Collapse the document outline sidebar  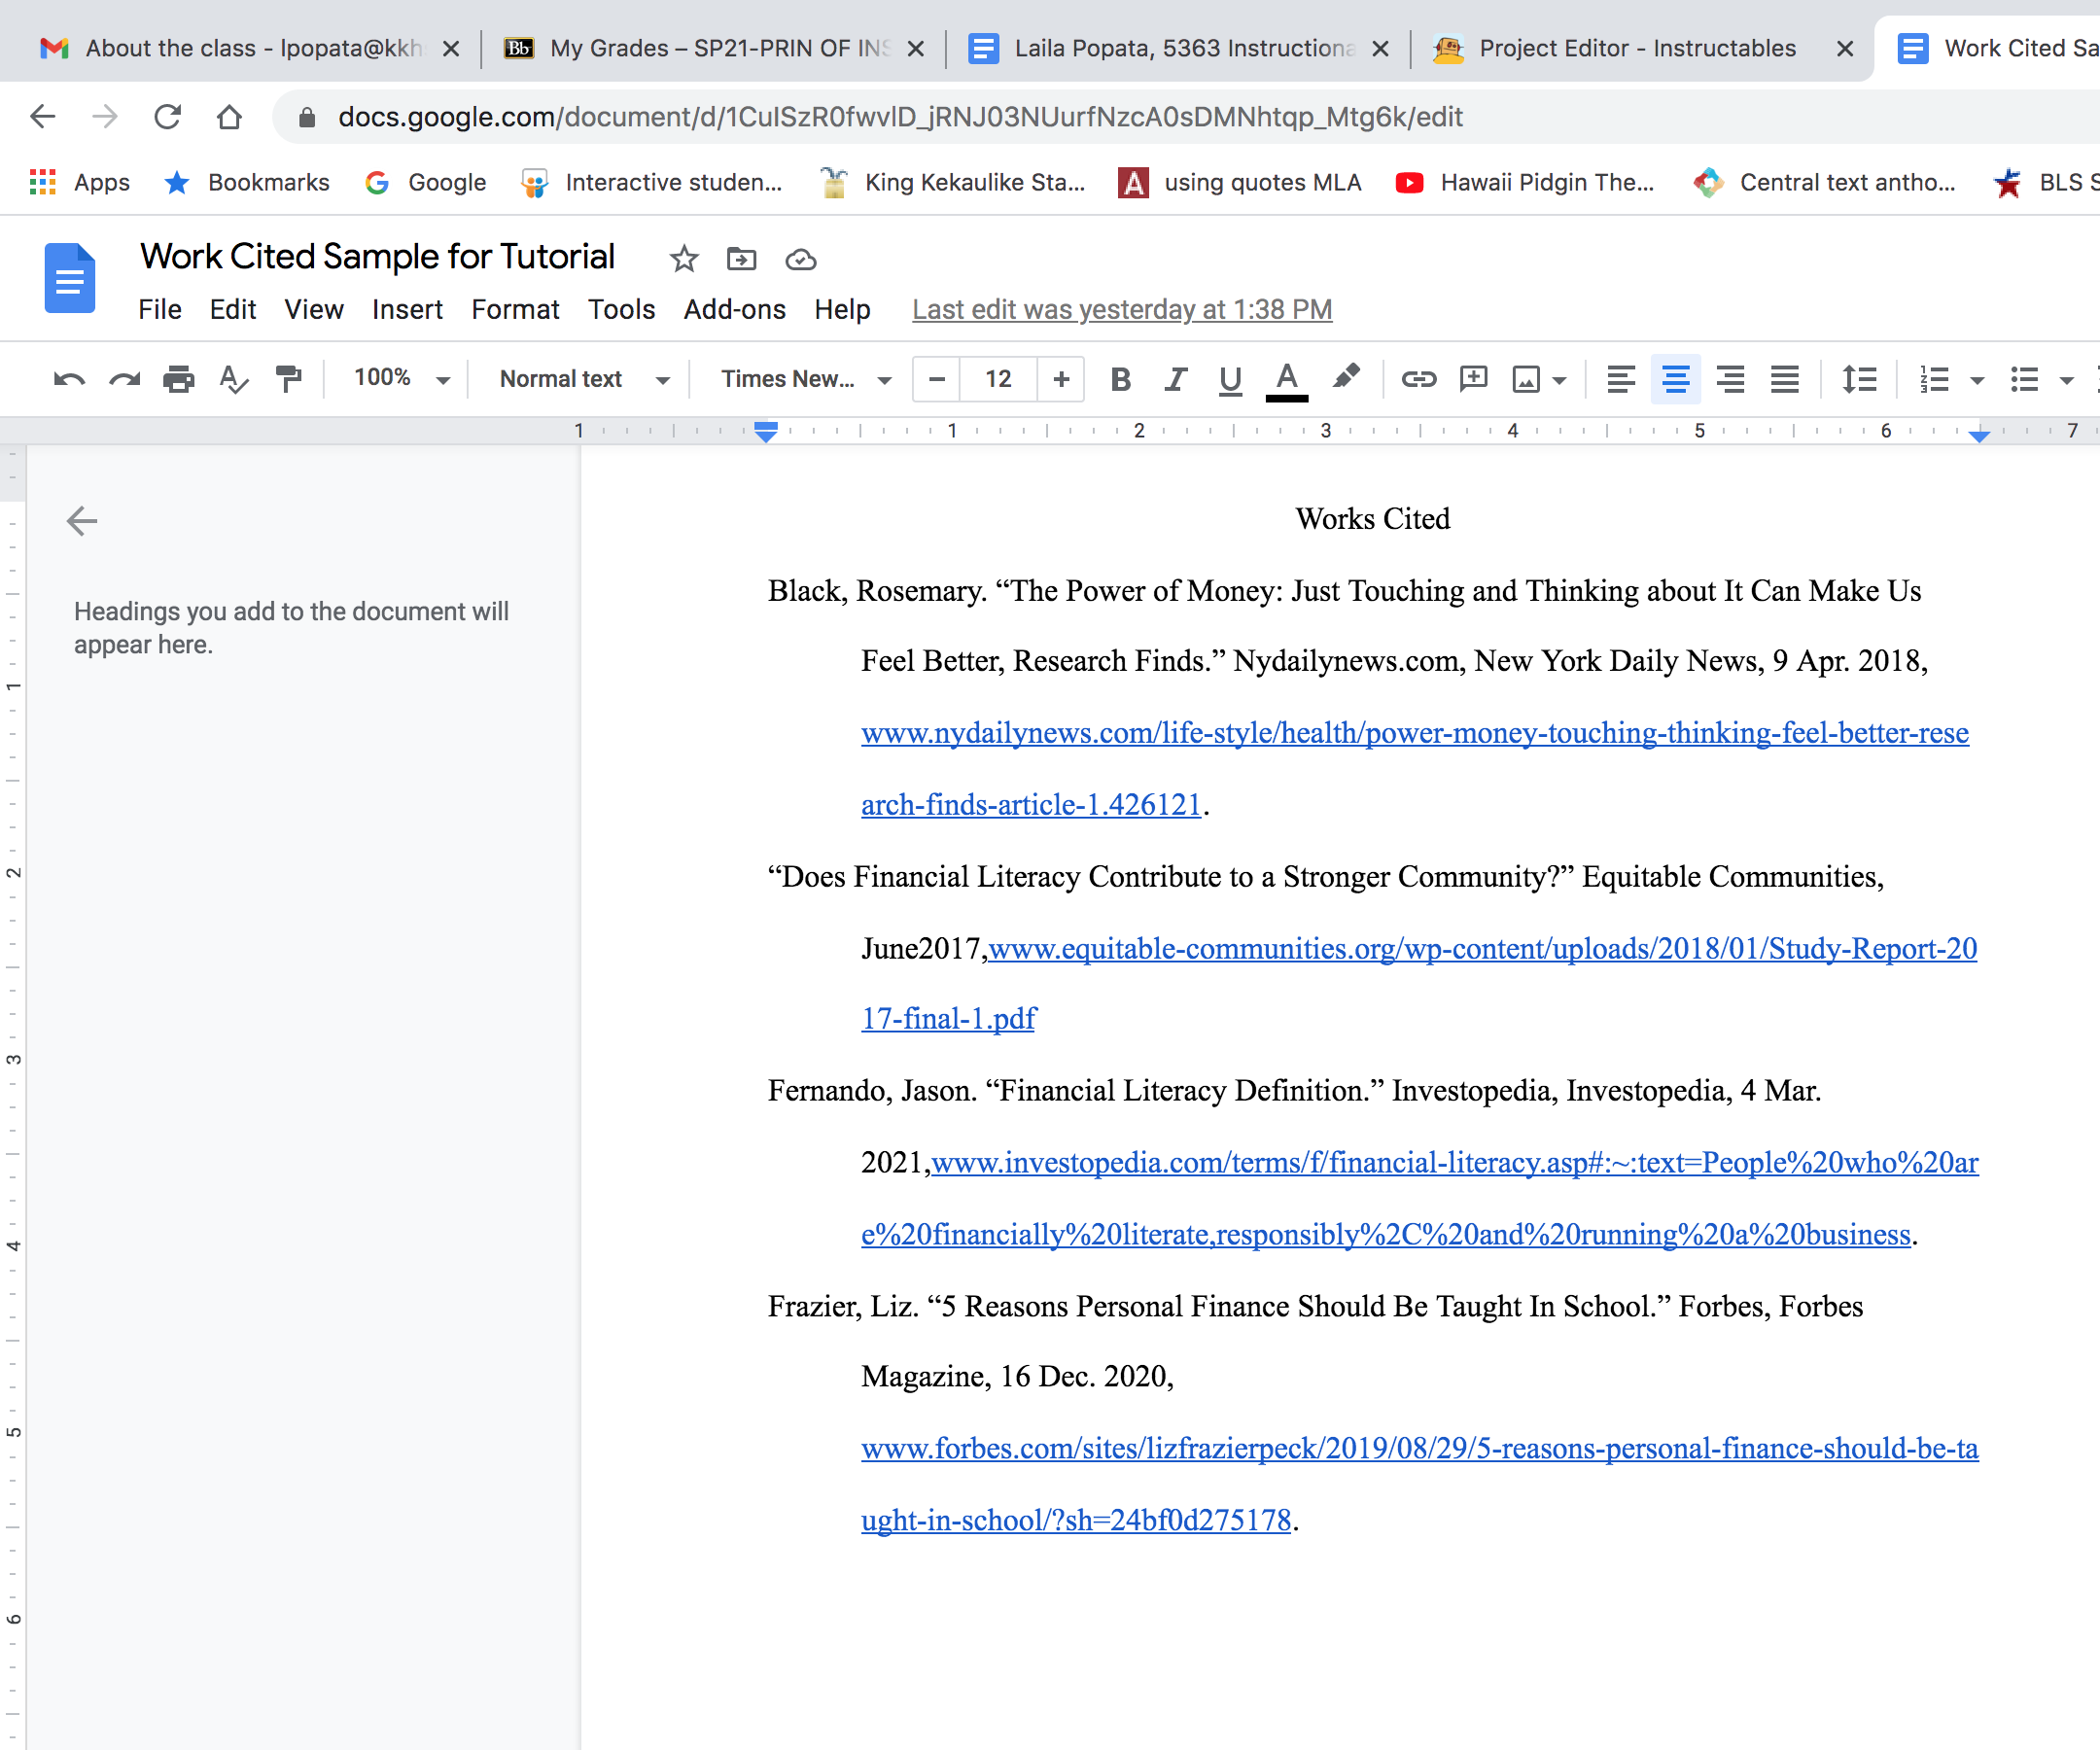pyautogui.click(x=81, y=520)
